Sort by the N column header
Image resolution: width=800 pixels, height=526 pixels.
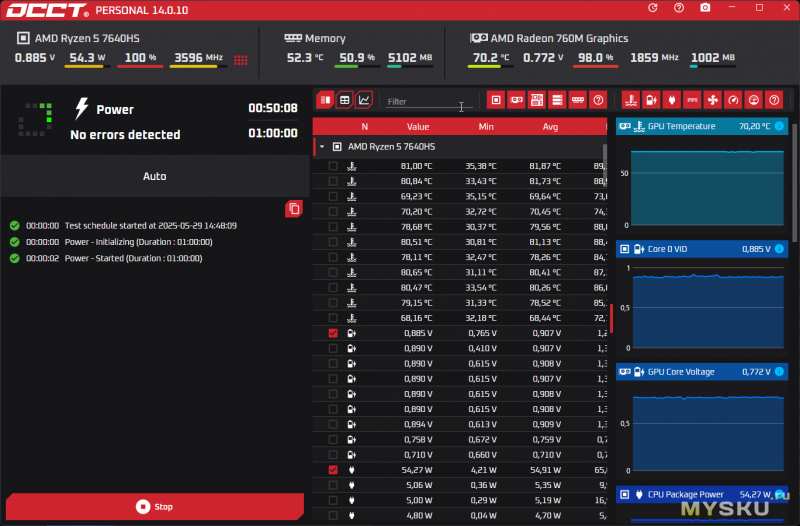pos(364,127)
